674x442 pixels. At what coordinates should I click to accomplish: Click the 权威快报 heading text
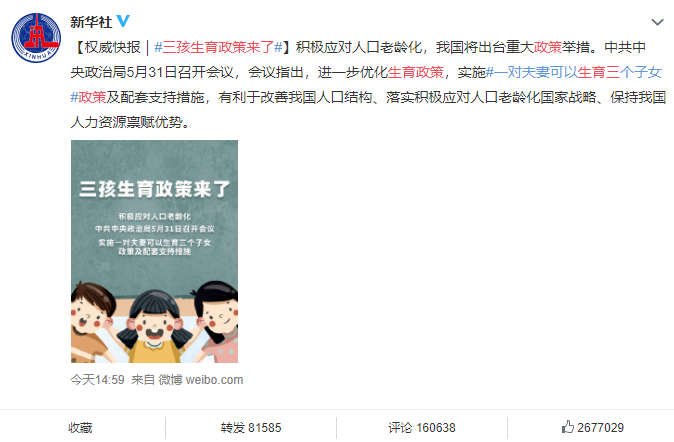(x=113, y=47)
